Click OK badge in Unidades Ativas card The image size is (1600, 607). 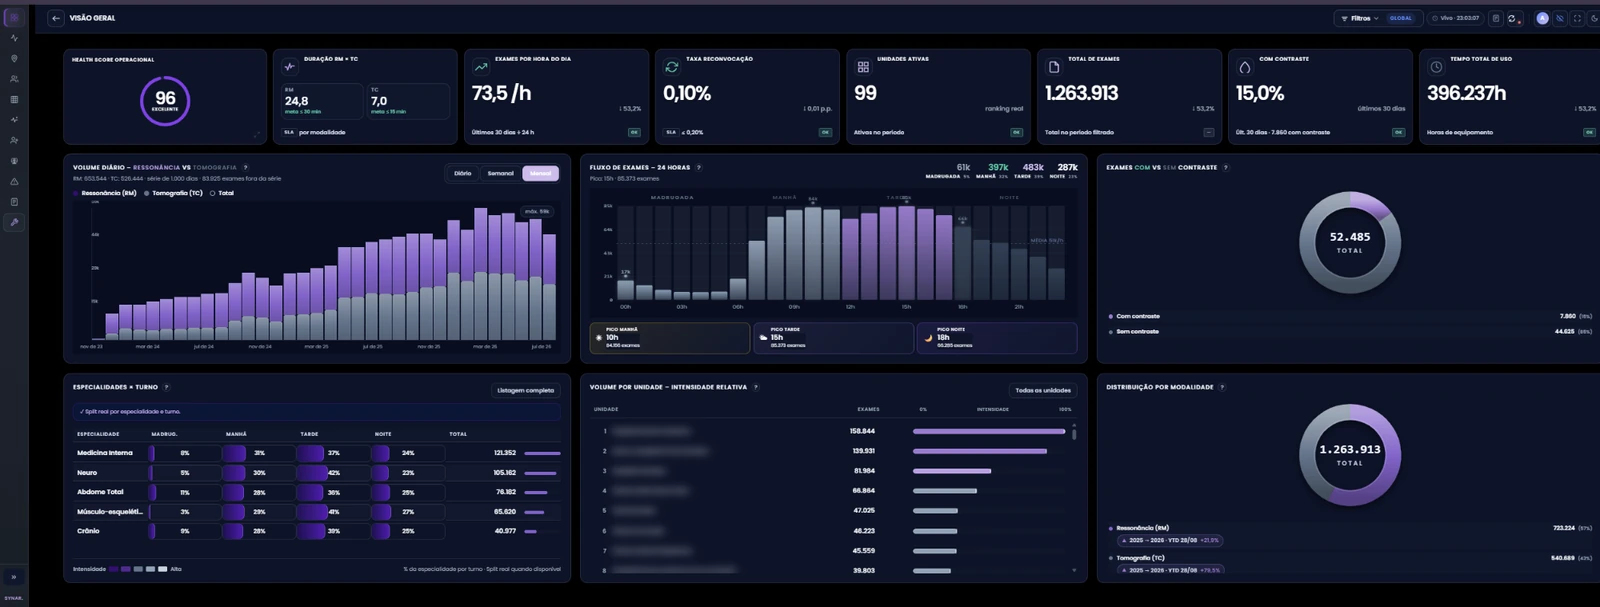(1016, 132)
